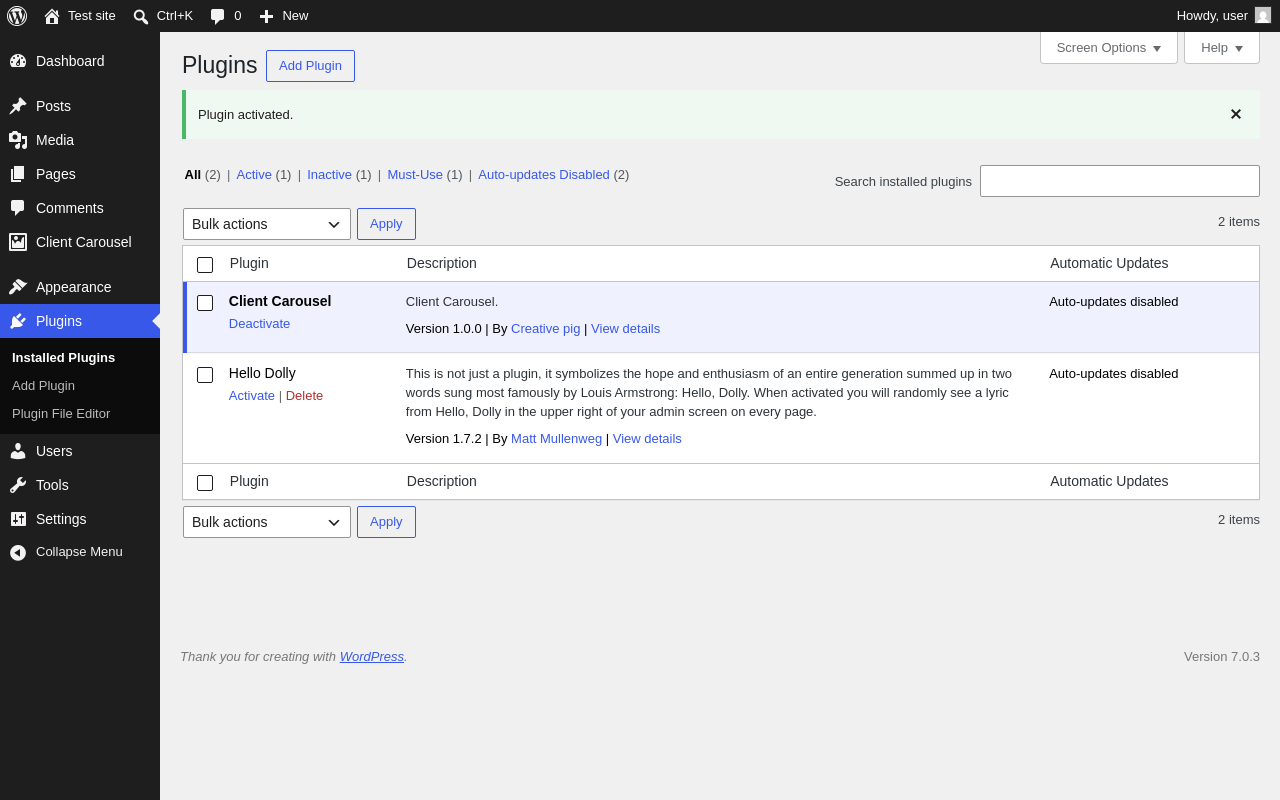Tick the Client Carousel plugin checkbox
Screen dimensions: 1280x800
point(205,303)
